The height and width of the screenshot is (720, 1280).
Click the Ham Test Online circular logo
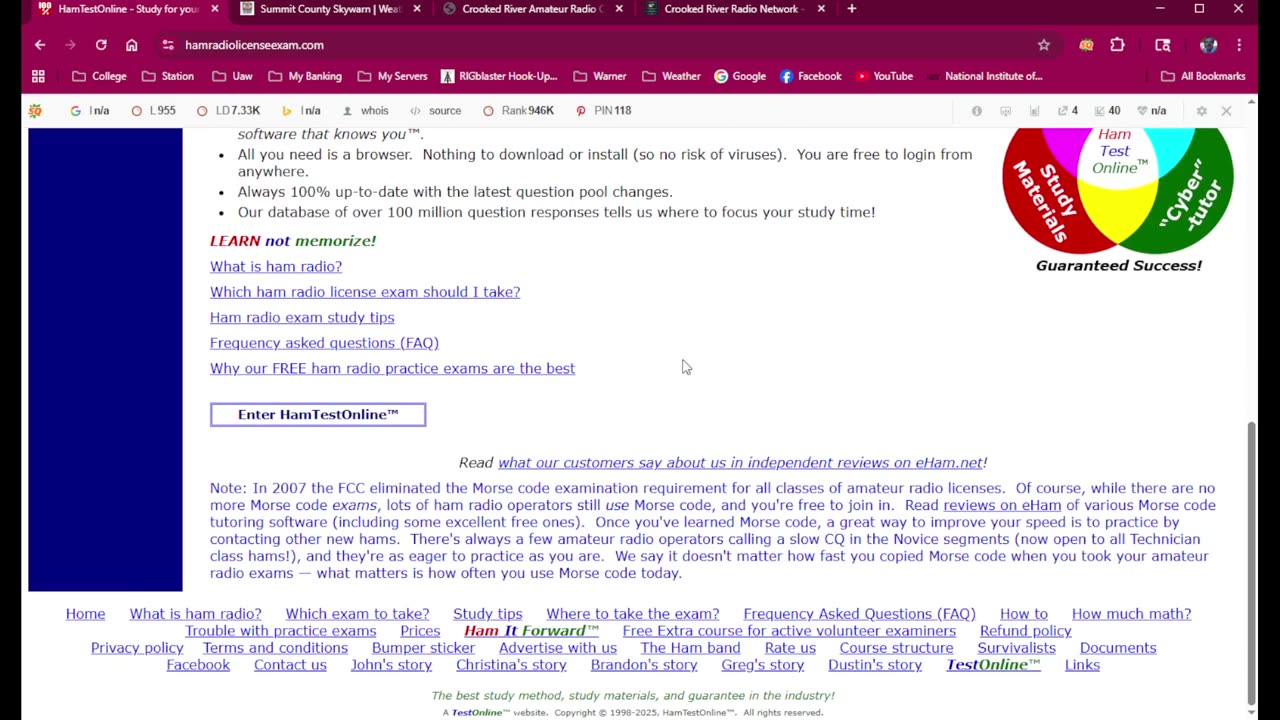(x=1118, y=190)
